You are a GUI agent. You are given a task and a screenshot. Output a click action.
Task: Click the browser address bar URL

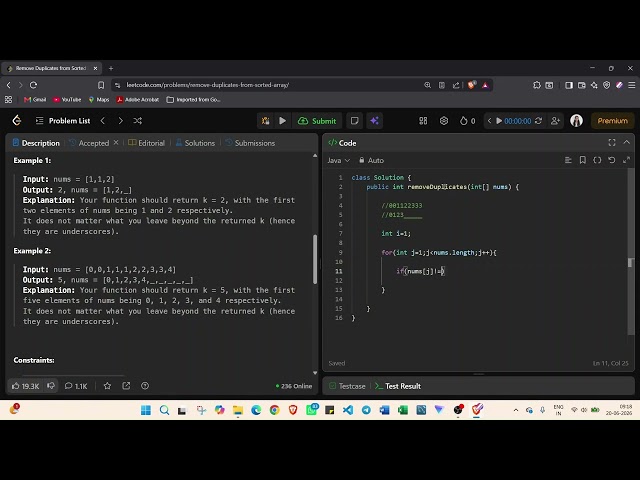pos(207,85)
